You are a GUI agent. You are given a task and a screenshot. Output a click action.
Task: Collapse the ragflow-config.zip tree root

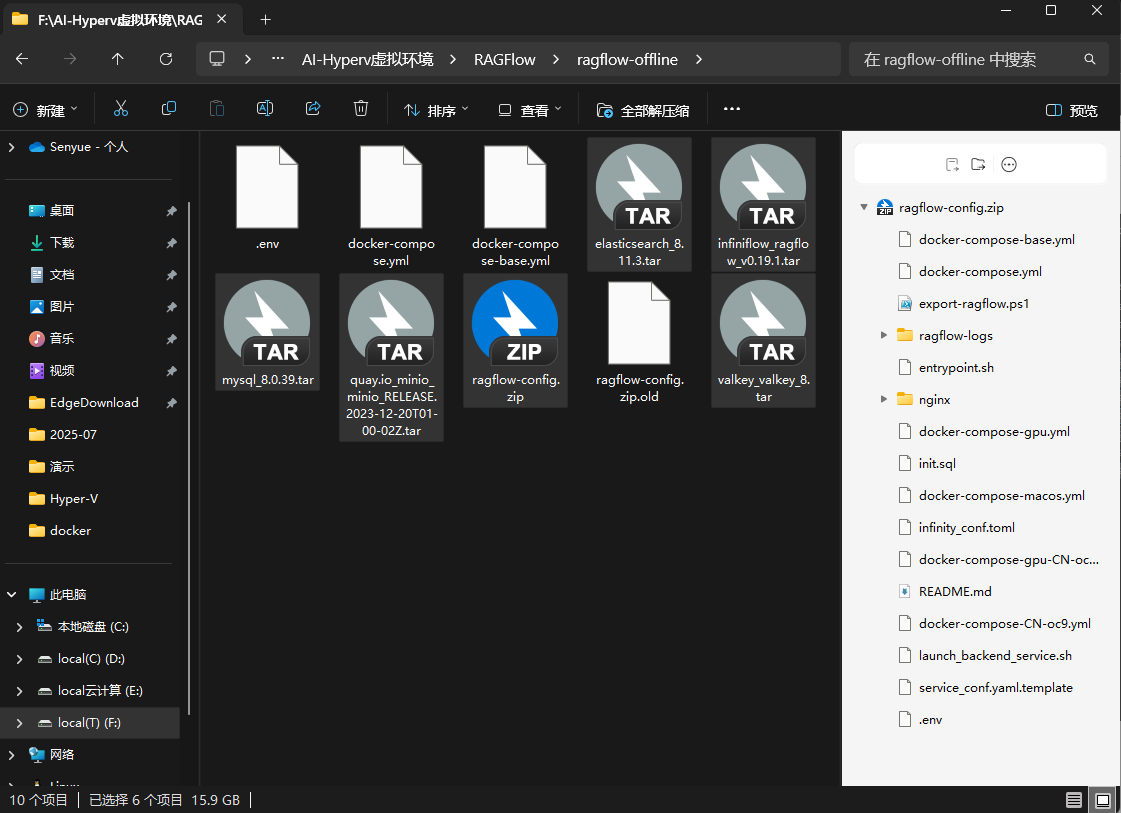coord(864,207)
